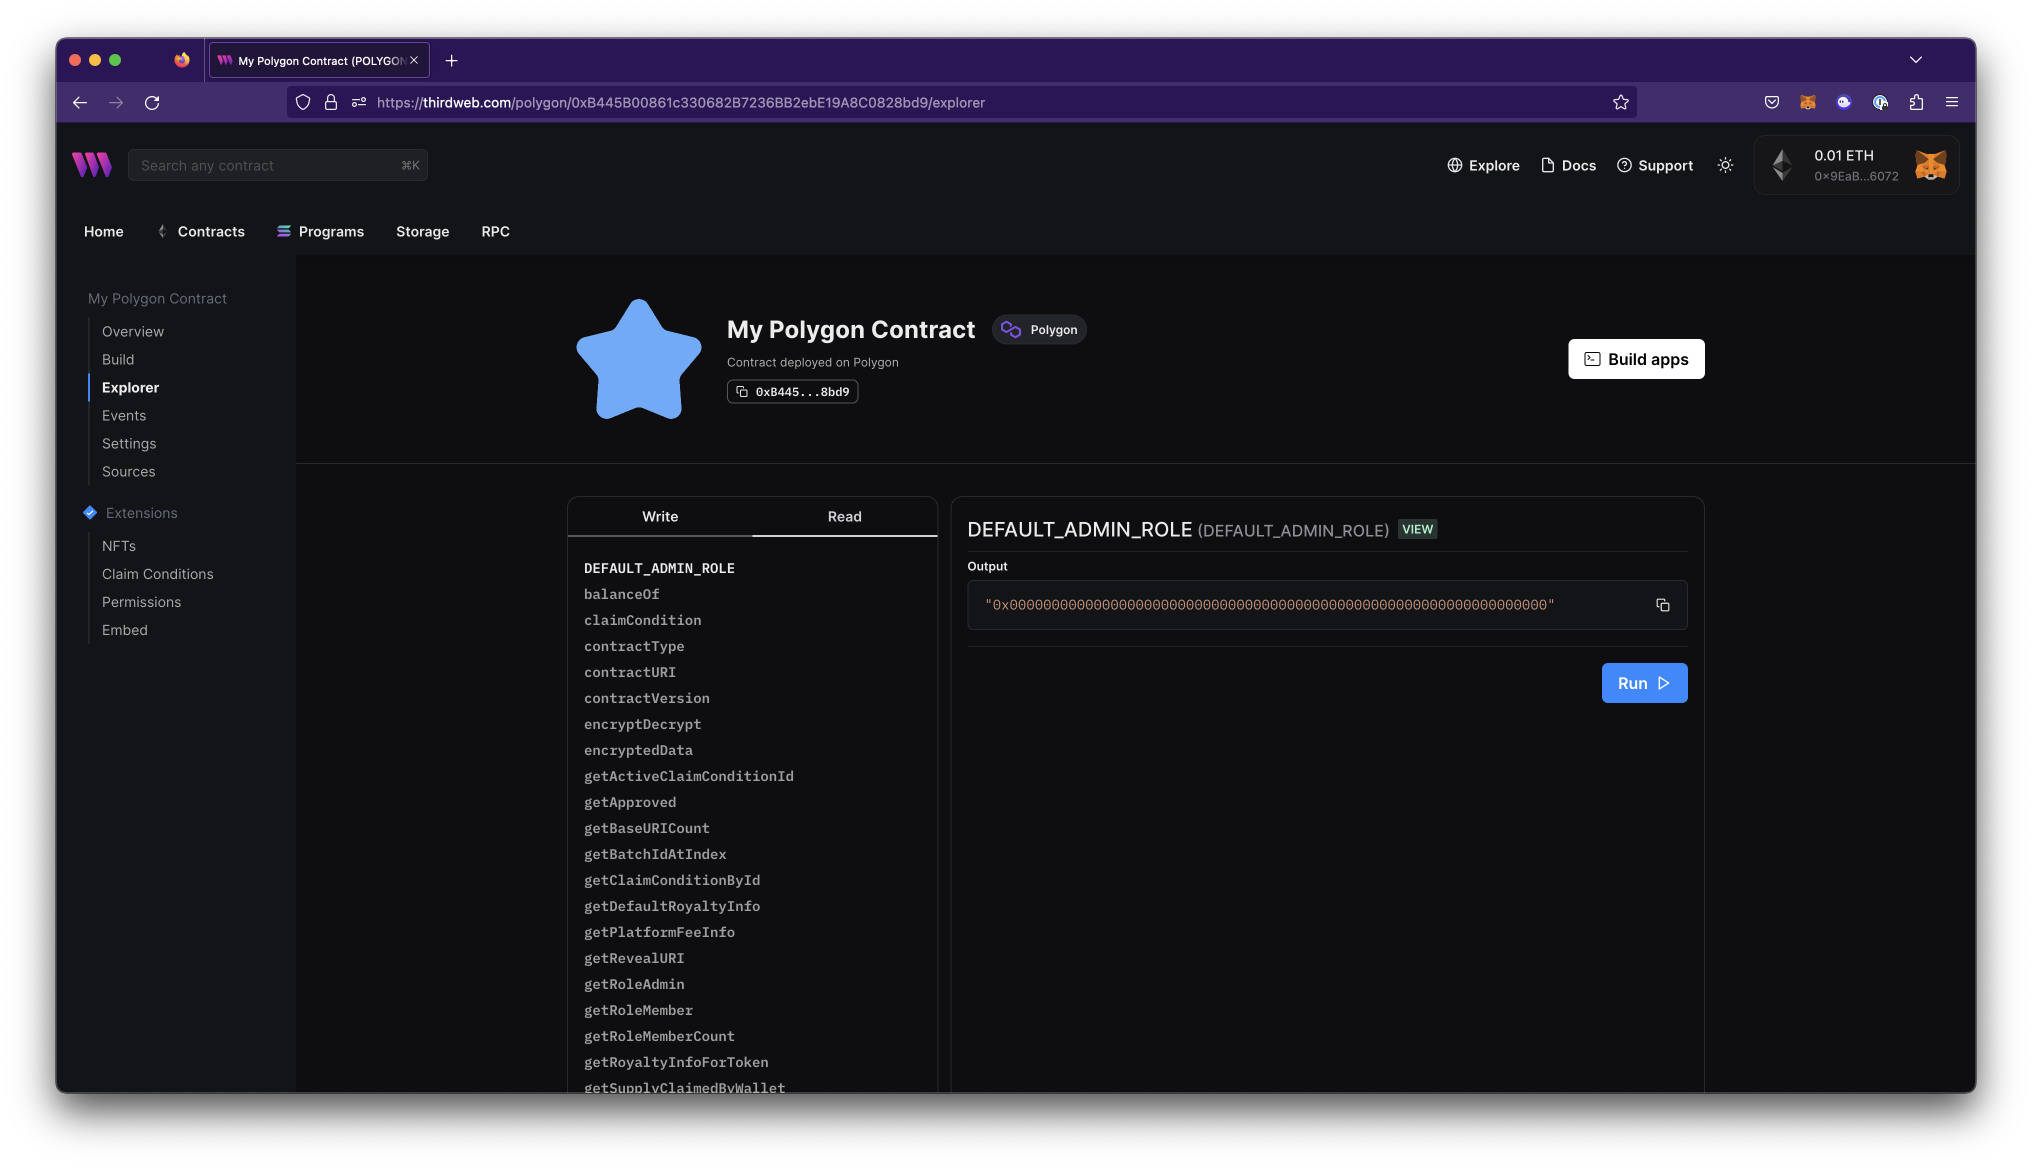Click the dark mode toggle icon in navbar
This screenshot has height=1167, width=2032.
point(1725,165)
